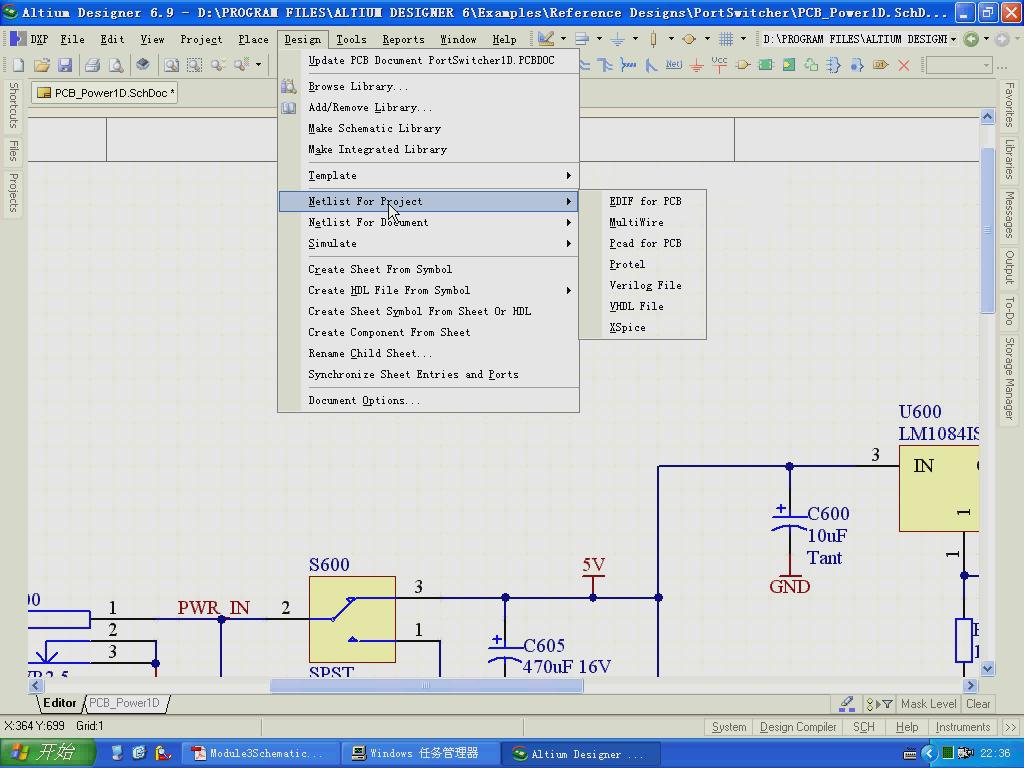Image resolution: width=1024 pixels, height=768 pixels.
Task: Click the Place Part gate icon
Action: (743, 65)
